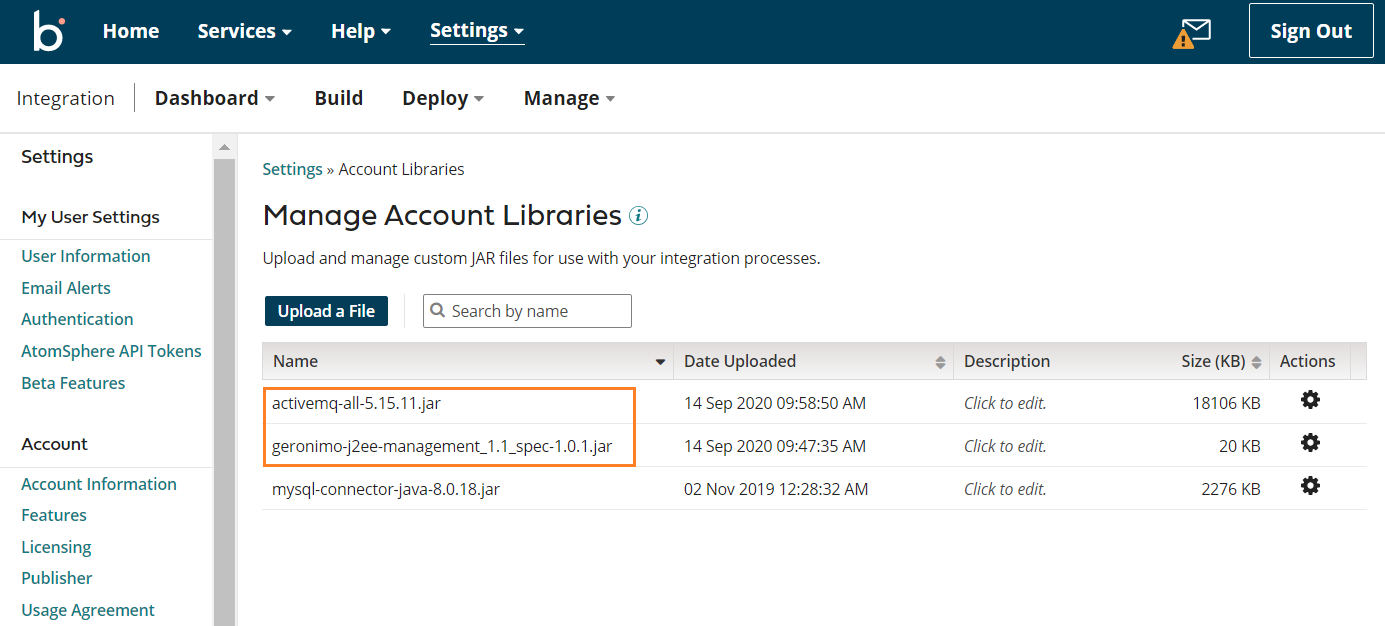
Task: Open gear actions for activemq-all-5.15.11.jar
Action: (1310, 400)
